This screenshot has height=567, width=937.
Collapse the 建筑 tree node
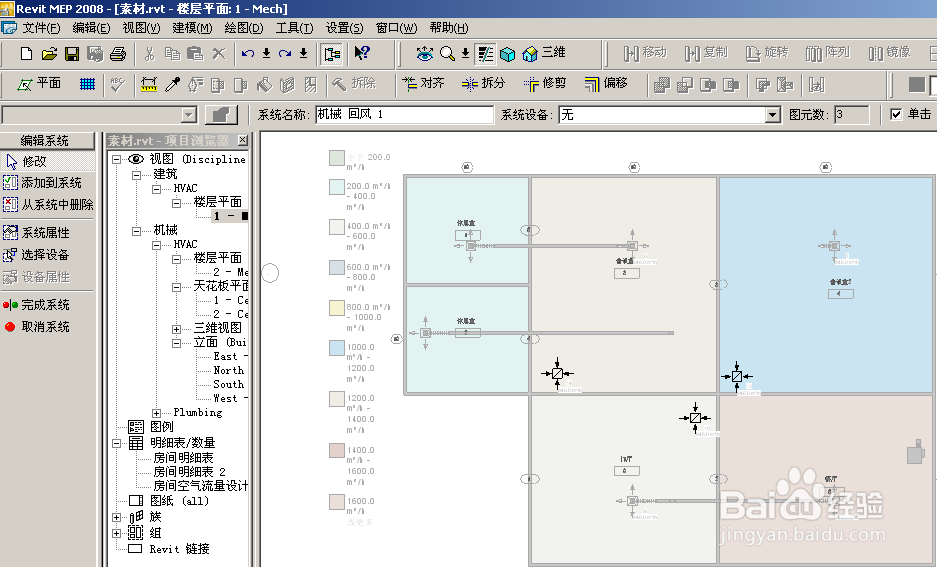(137, 174)
